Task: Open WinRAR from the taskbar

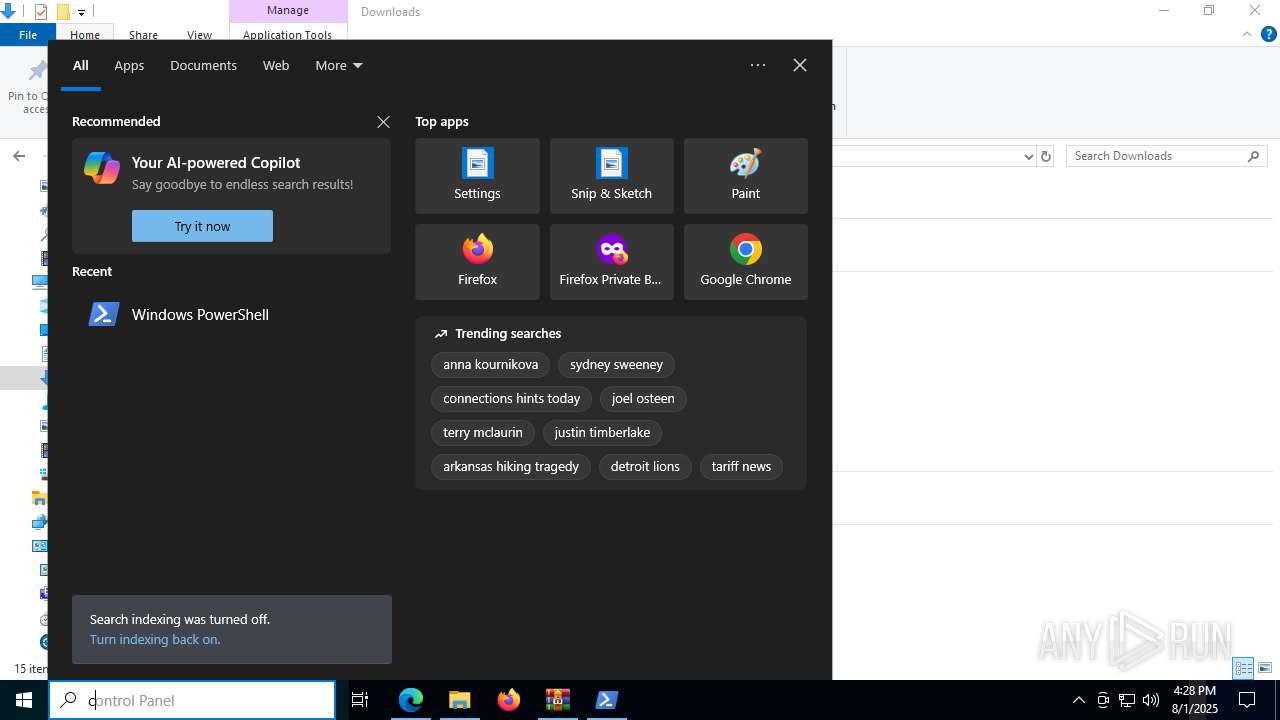Action: tap(558, 700)
